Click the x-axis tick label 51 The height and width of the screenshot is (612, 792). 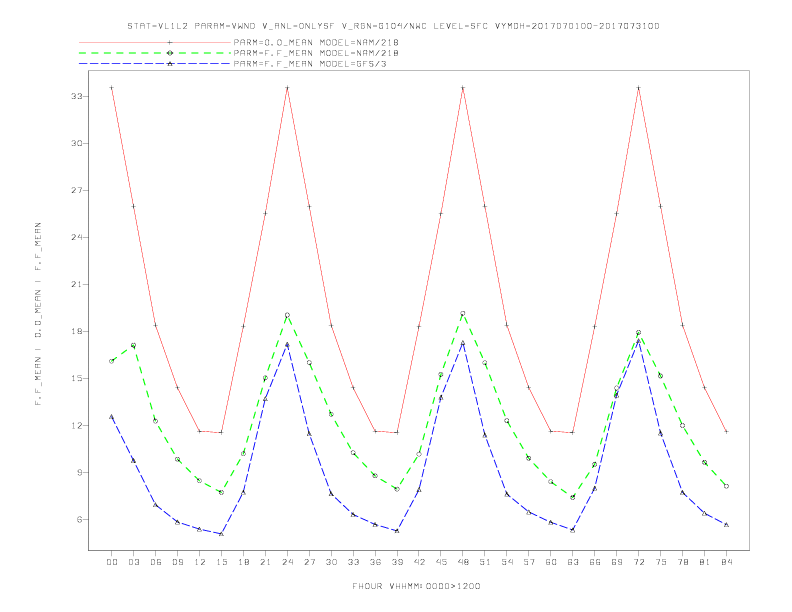(485, 562)
